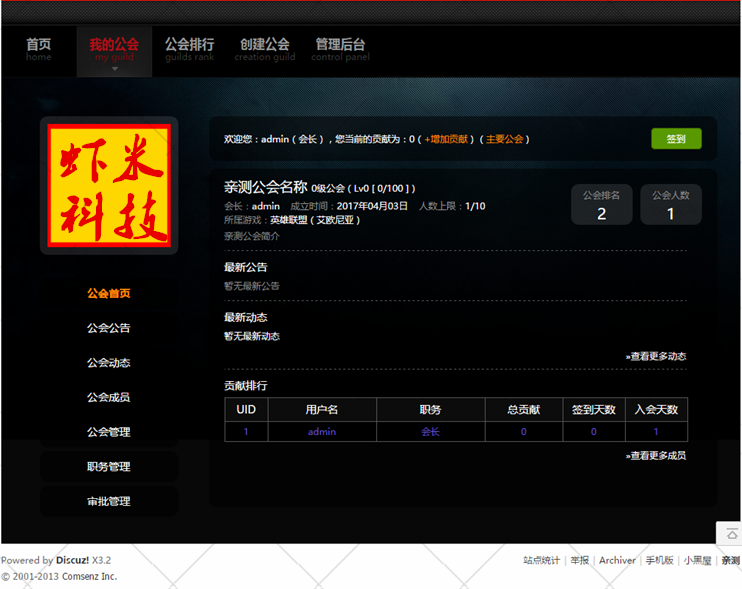Click the 查看更多成员 link
Screen dimensions: 742x589
[x=656, y=456]
